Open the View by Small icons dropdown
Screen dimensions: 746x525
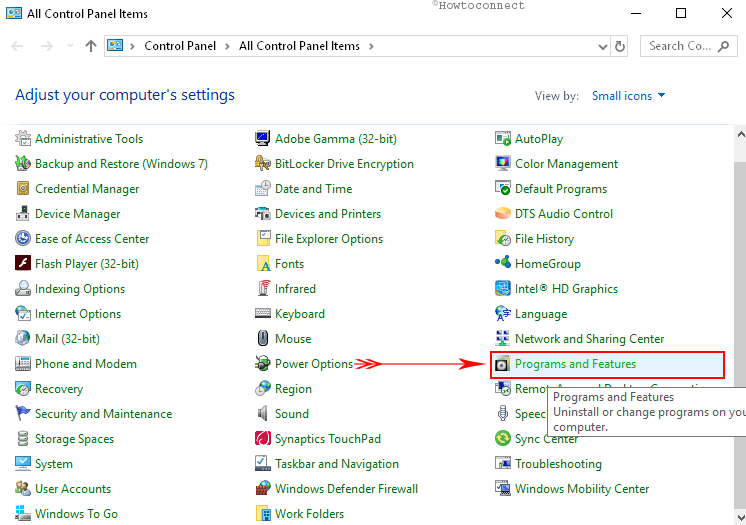pyautogui.click(x=628, y=96)
